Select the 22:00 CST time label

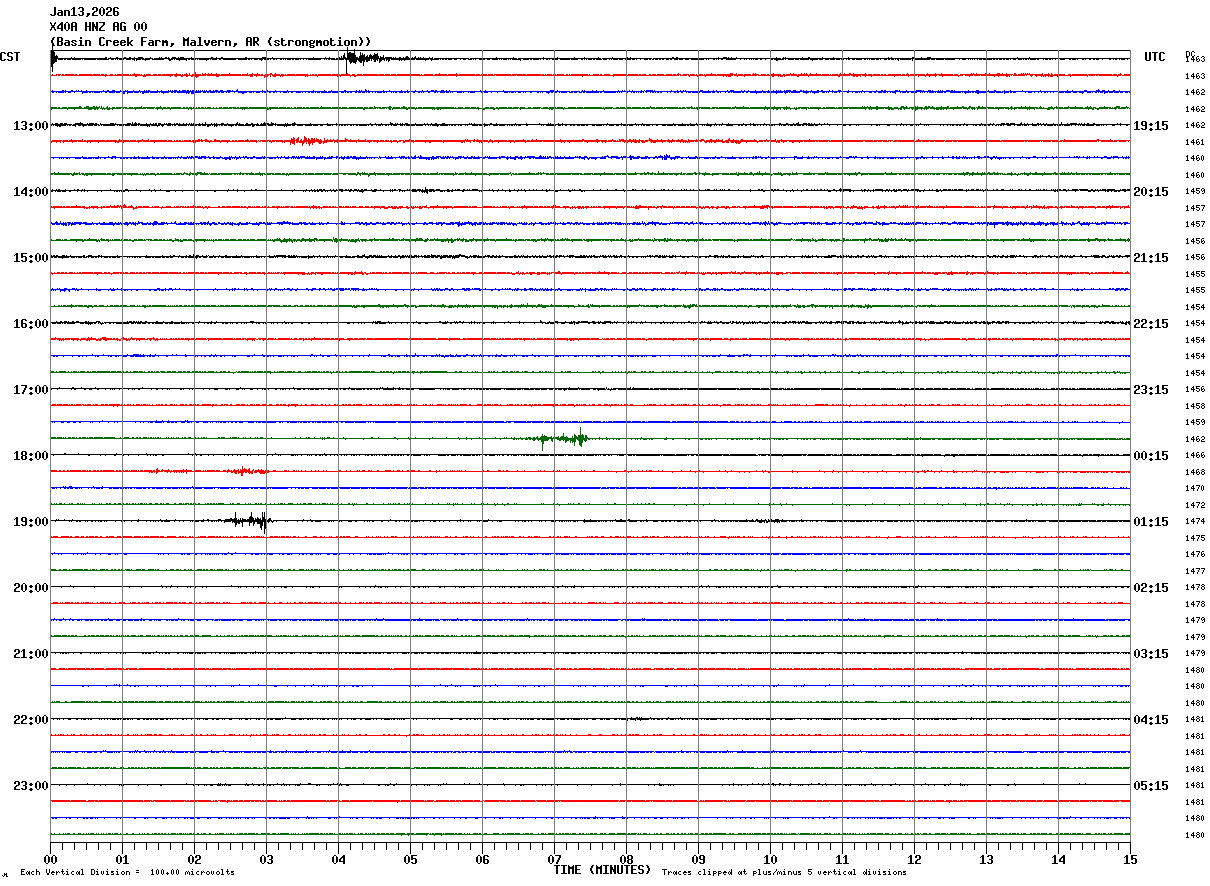pos(30,720)
